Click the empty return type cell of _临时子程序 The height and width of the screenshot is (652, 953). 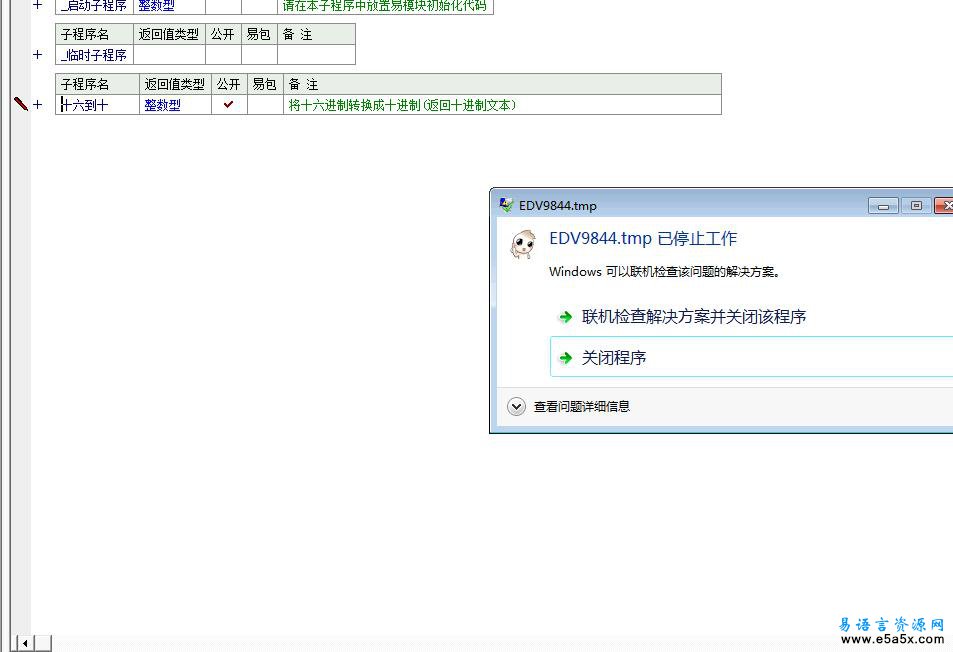point(169,55)
